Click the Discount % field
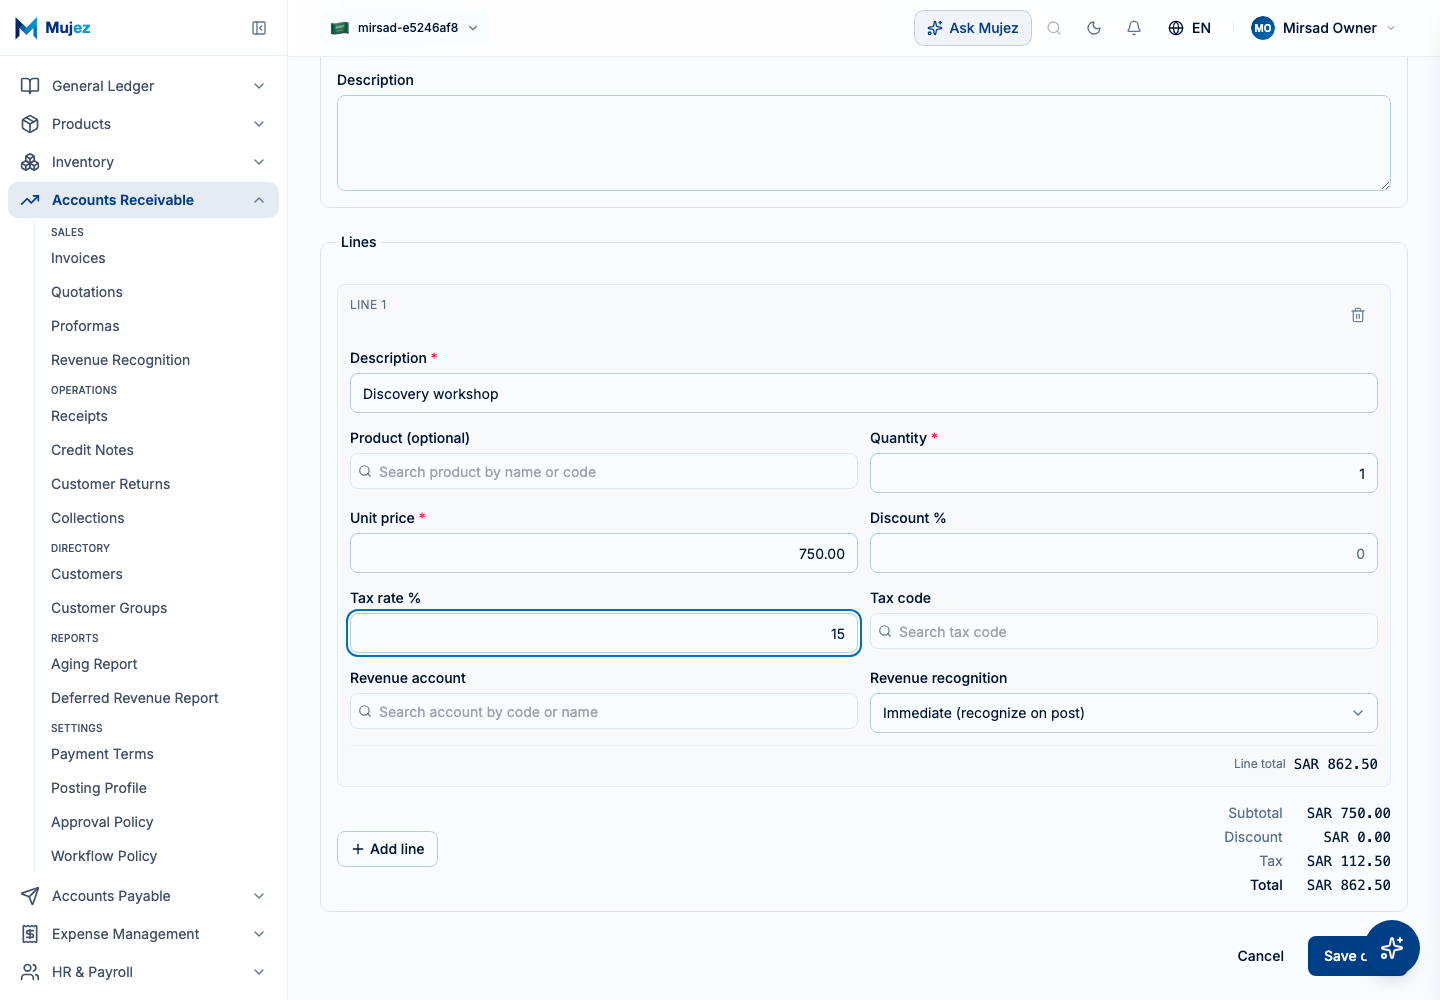 [x=1124, y=553]
